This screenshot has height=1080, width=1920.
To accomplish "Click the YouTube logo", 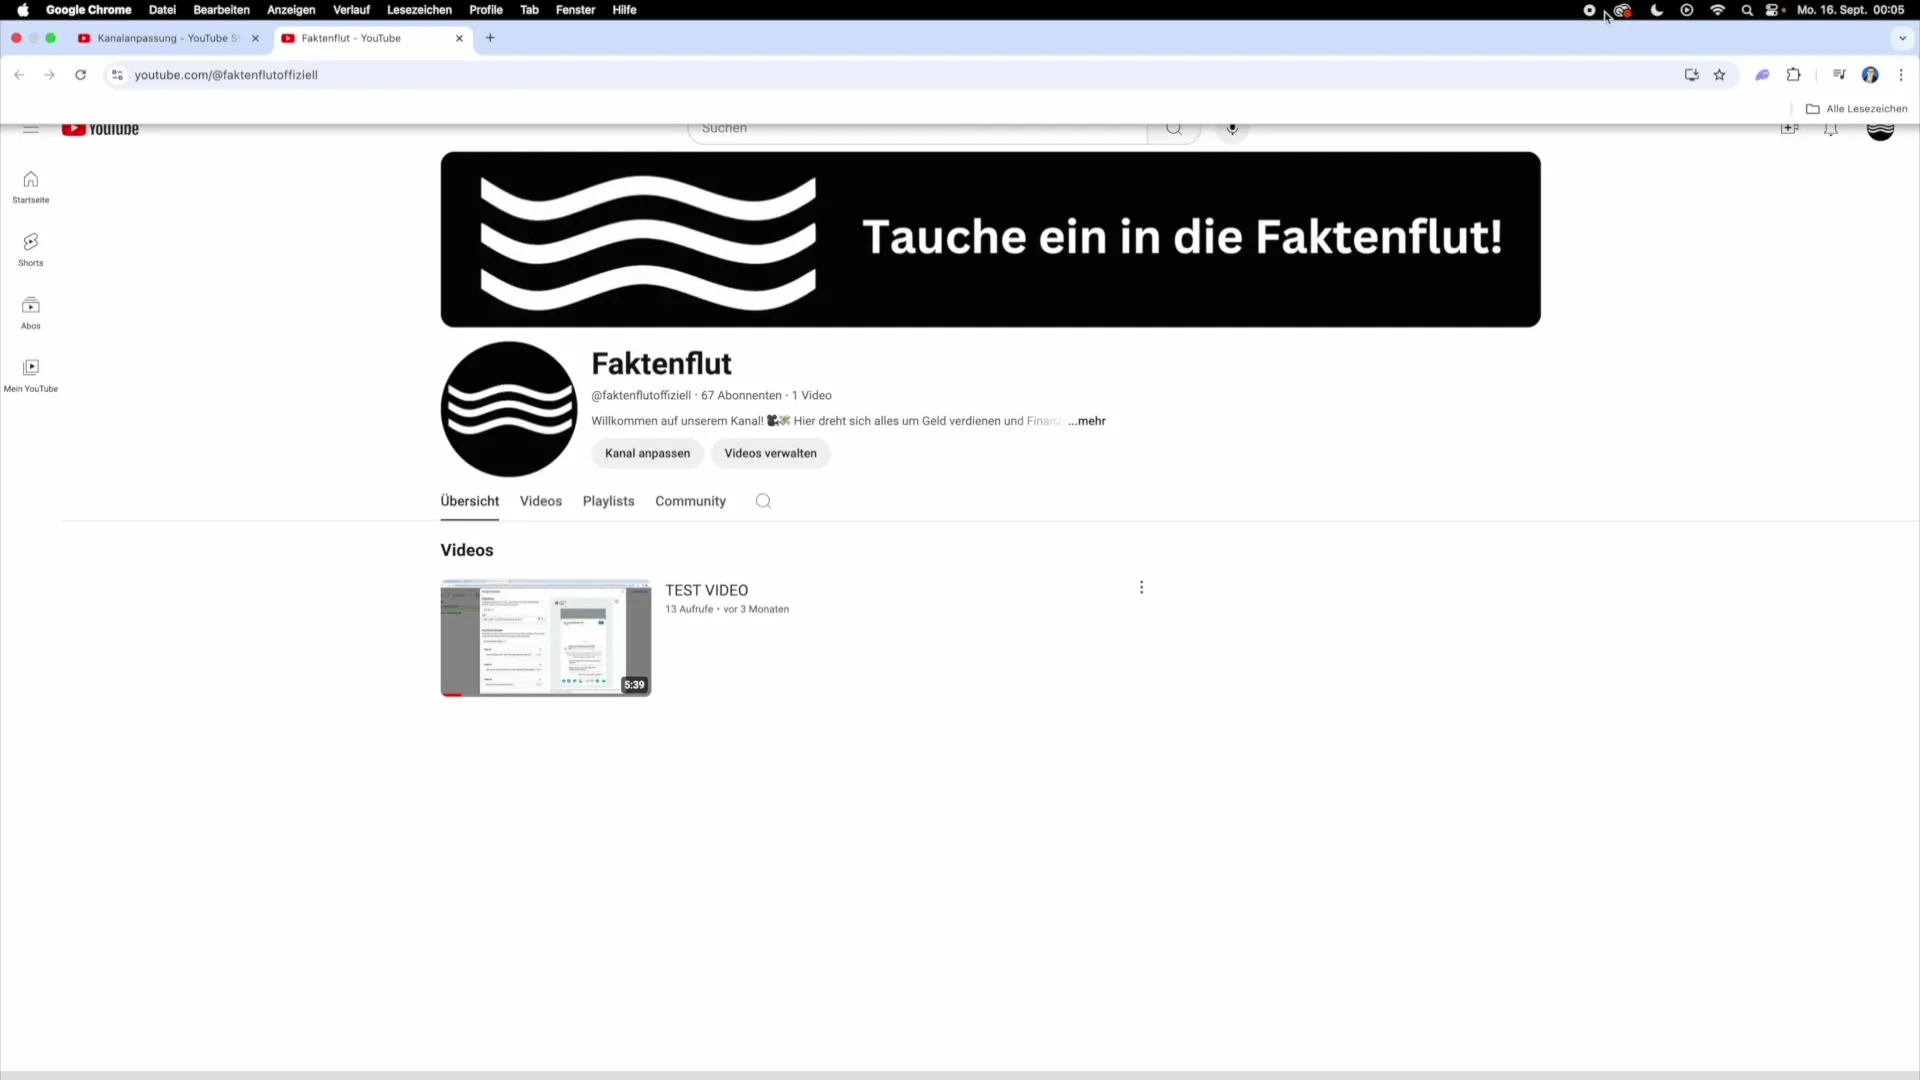I will (x=100, y=129).
